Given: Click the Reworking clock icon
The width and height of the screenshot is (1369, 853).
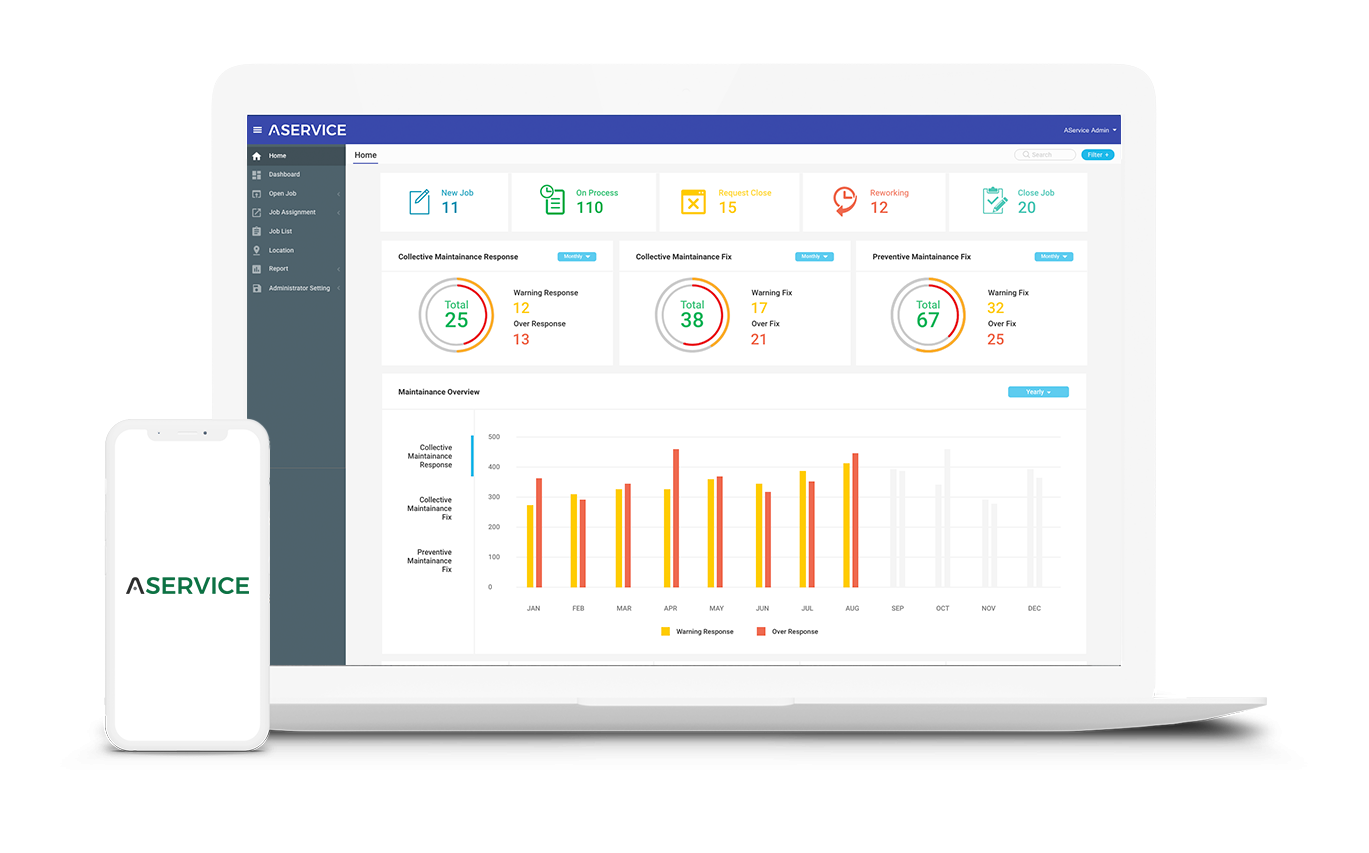Looking at the screenshot, I should tap(843, 200).
